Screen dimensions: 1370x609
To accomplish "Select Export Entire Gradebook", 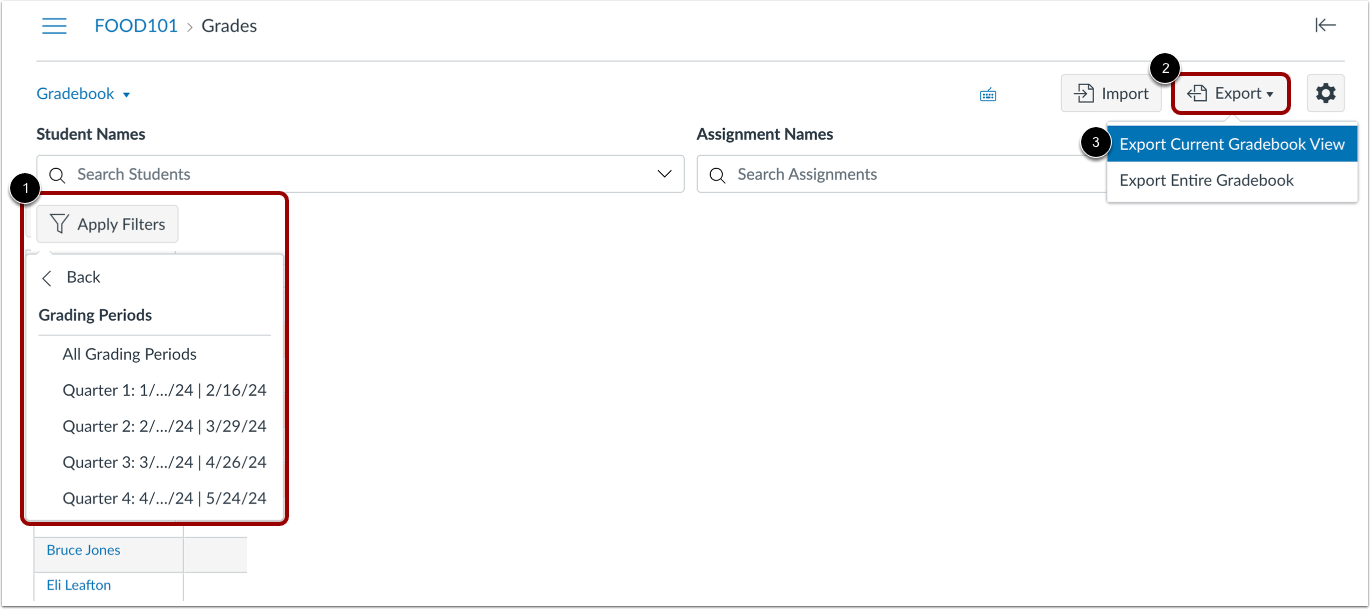I will pos(1208,180).
